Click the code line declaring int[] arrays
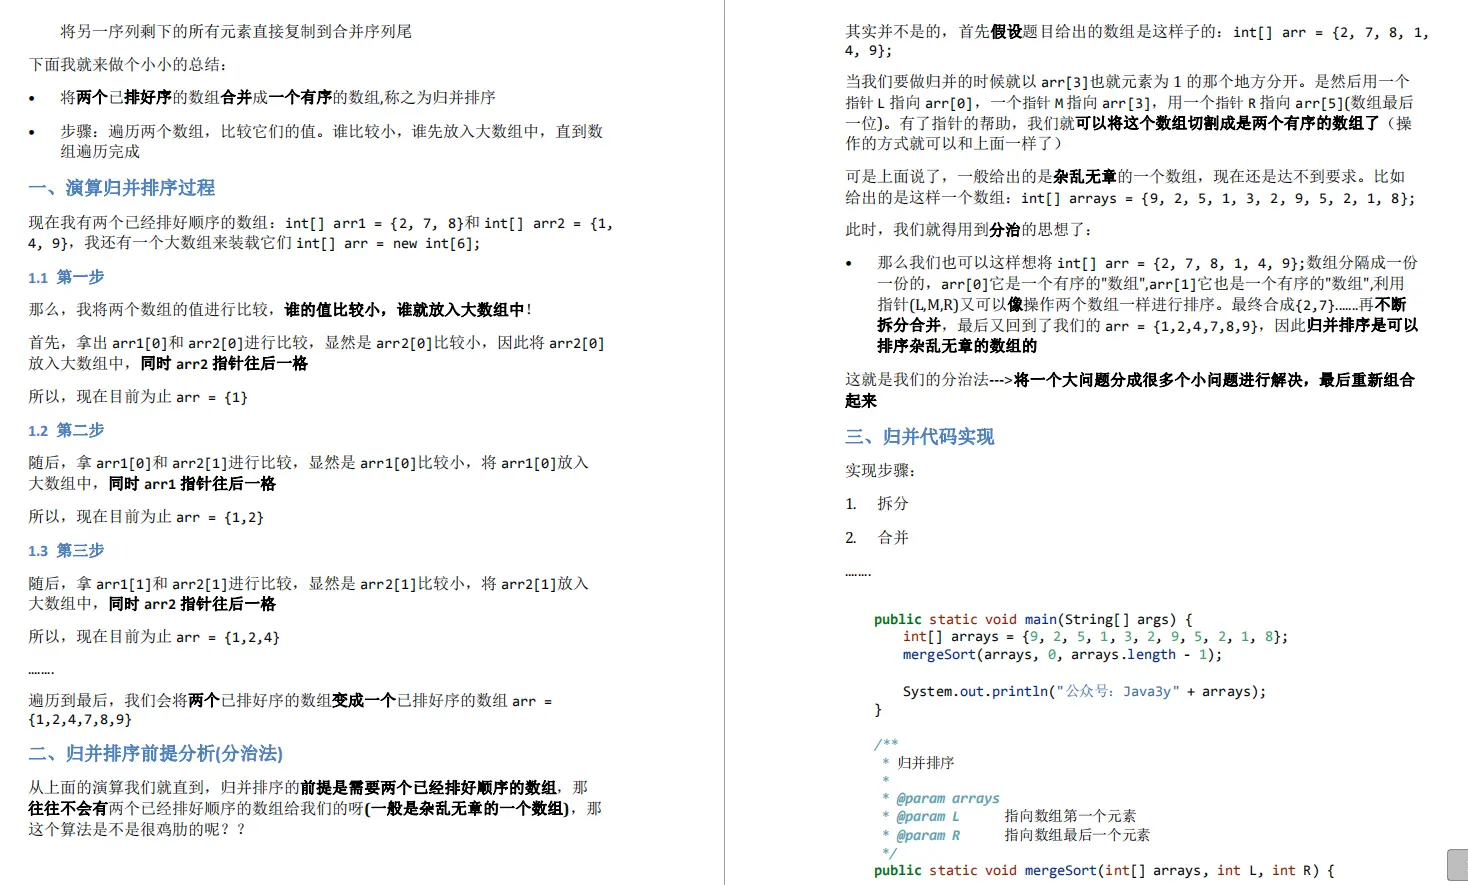This screenshot has width=1468, height=885. point(1095,637)
